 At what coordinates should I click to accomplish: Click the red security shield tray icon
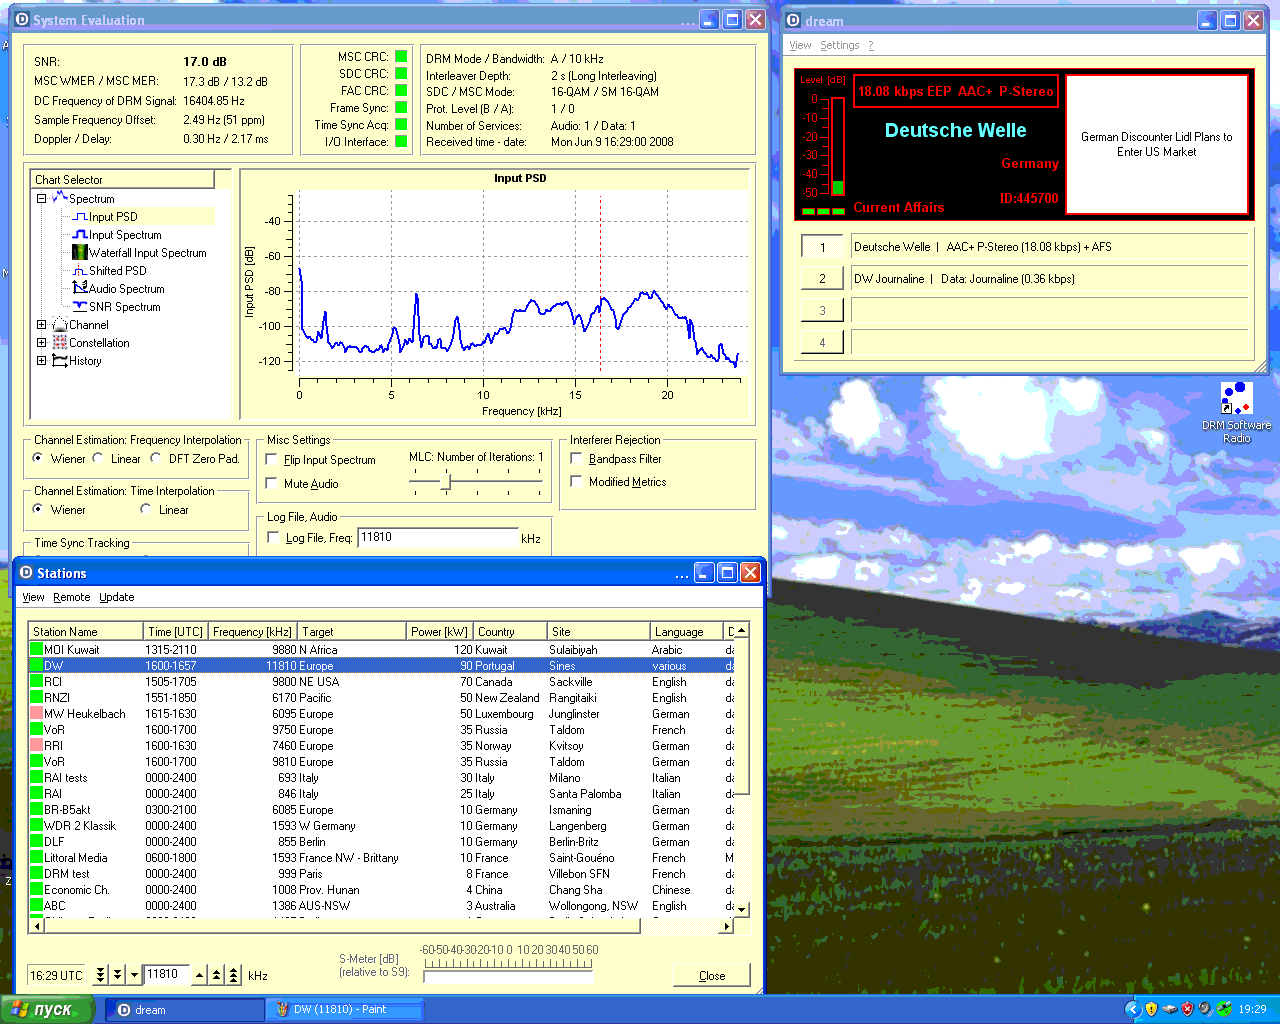pyautogui.click(x=1187, y=1009)
